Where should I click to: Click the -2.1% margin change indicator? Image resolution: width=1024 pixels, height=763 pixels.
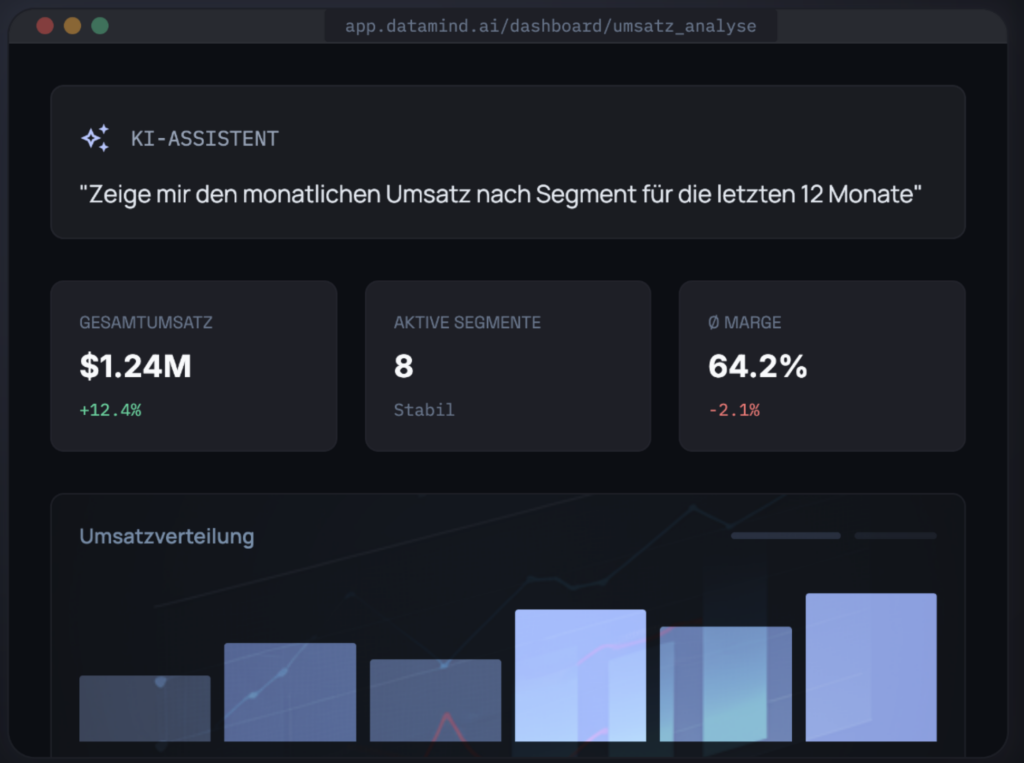[734, 410]
